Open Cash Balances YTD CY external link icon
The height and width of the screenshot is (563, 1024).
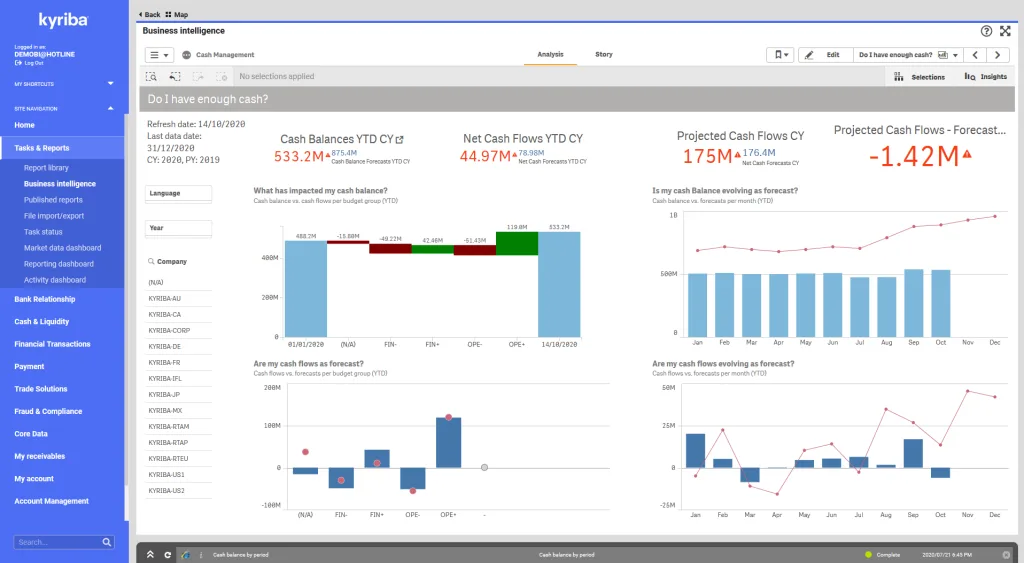[400, 140]
